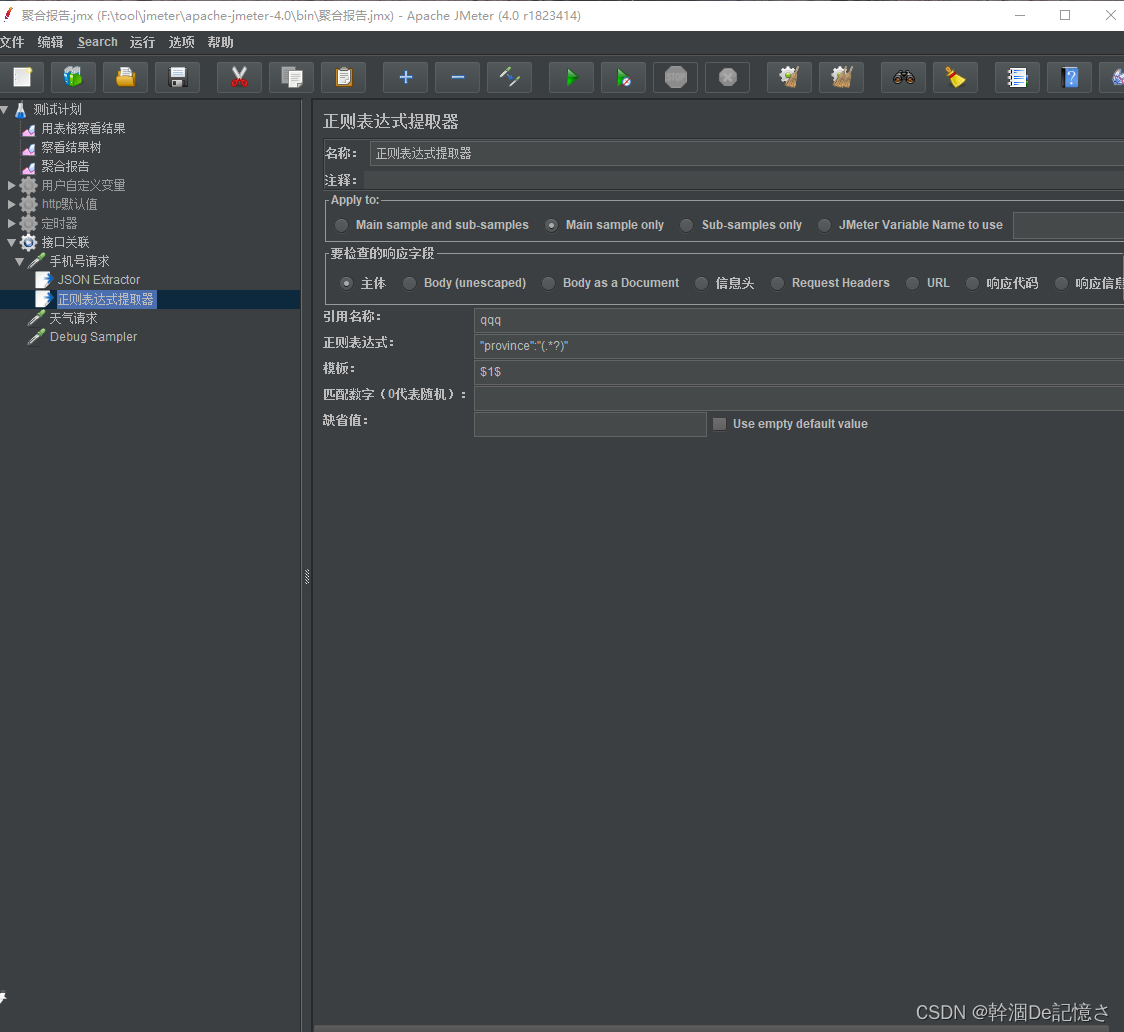Click the Copy toolbar icon
1124x1032 pixels.
coord(292,77)
